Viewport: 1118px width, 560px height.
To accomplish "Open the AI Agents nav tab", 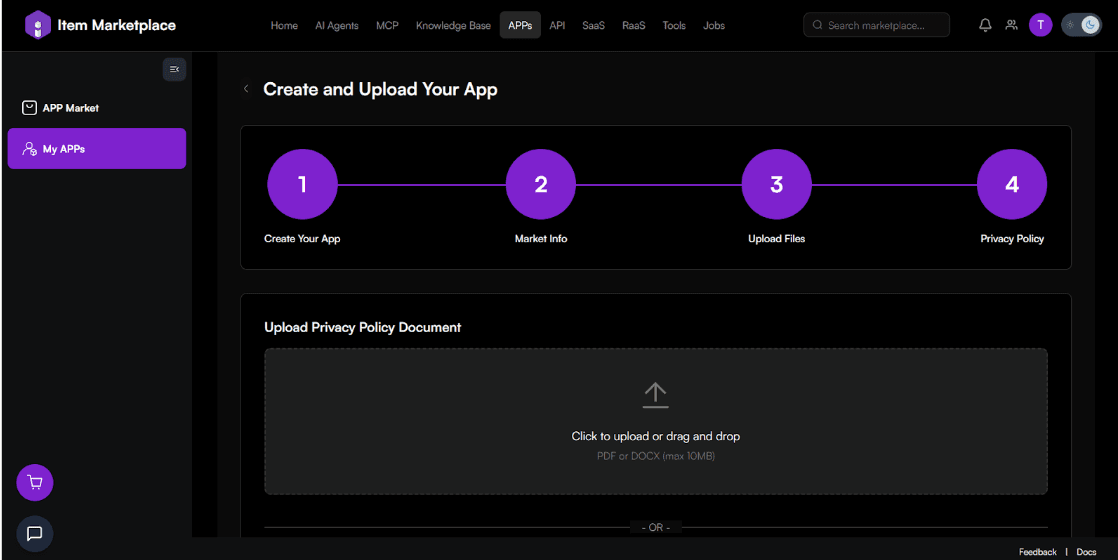I will pos(336,25).
